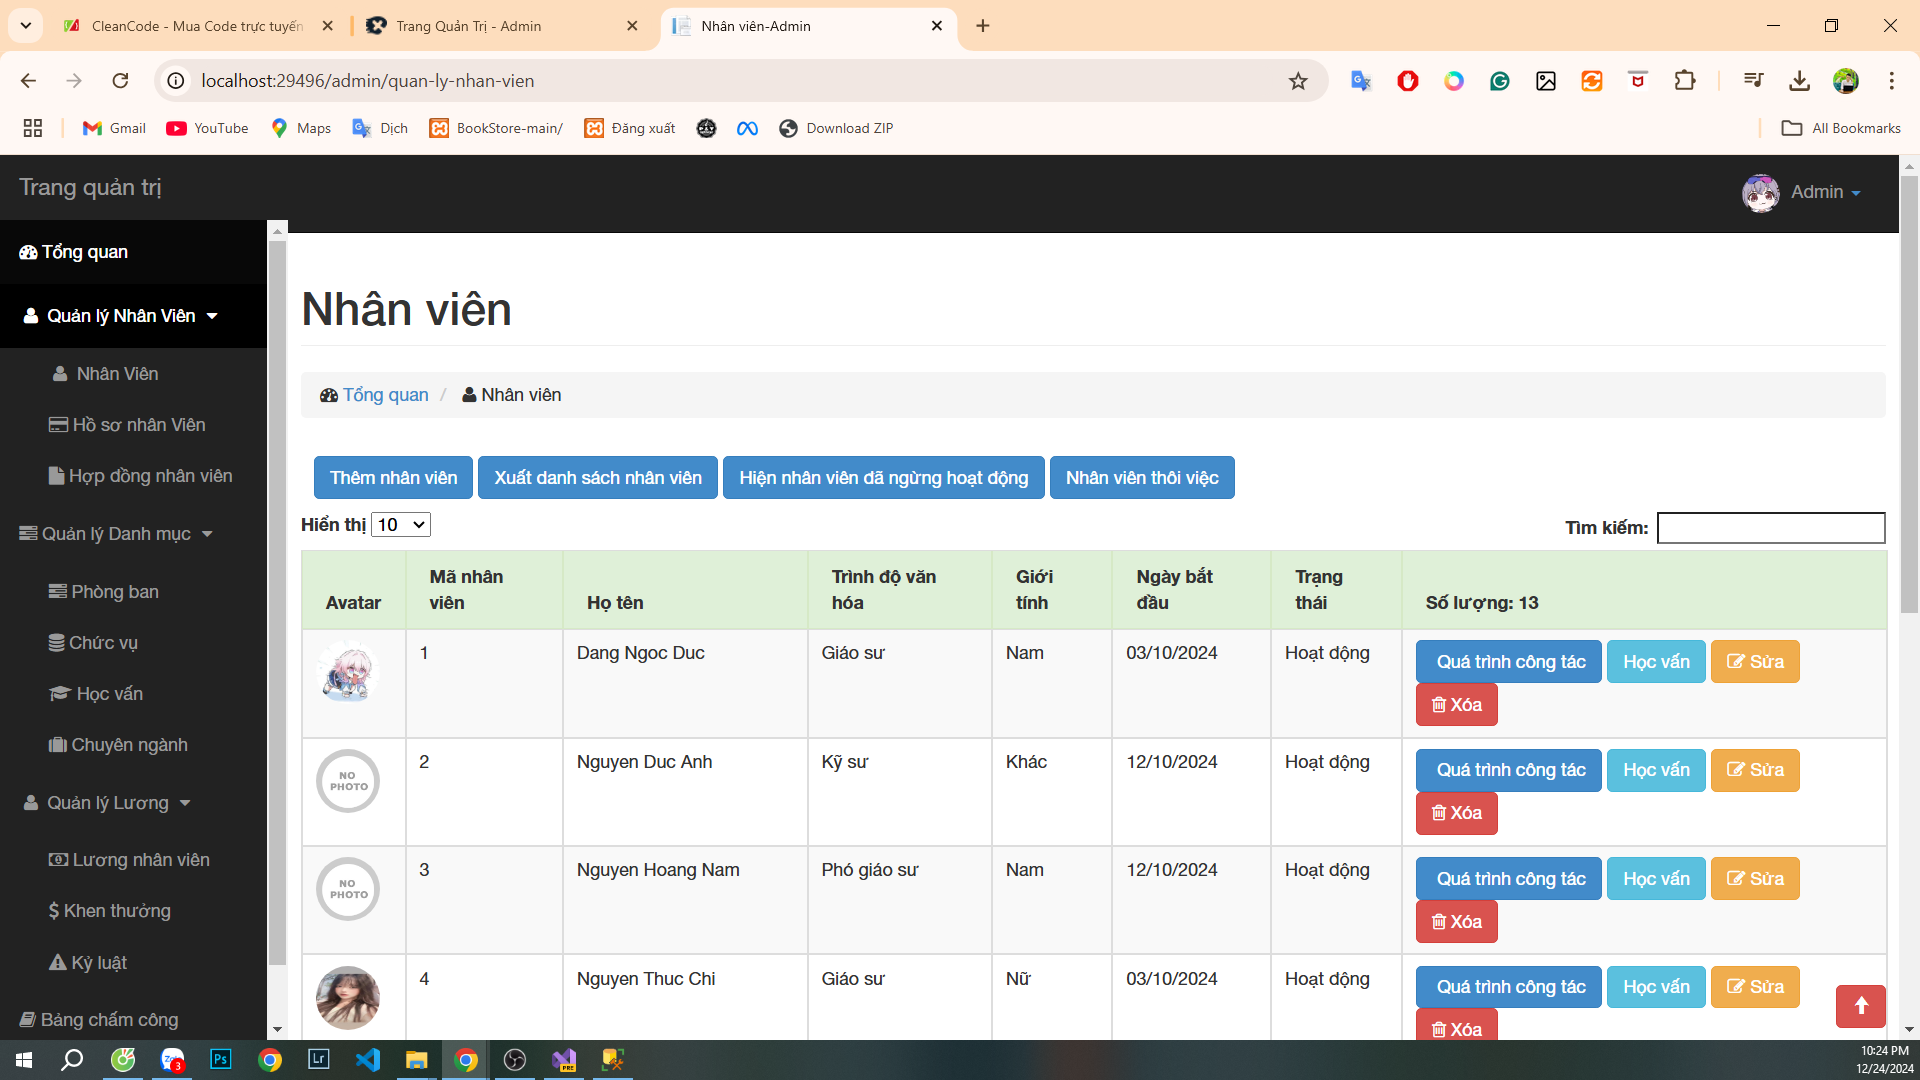Click Admin avatar image
The width and height of the screenshot is (1920, 1080).
[1761, 192]
